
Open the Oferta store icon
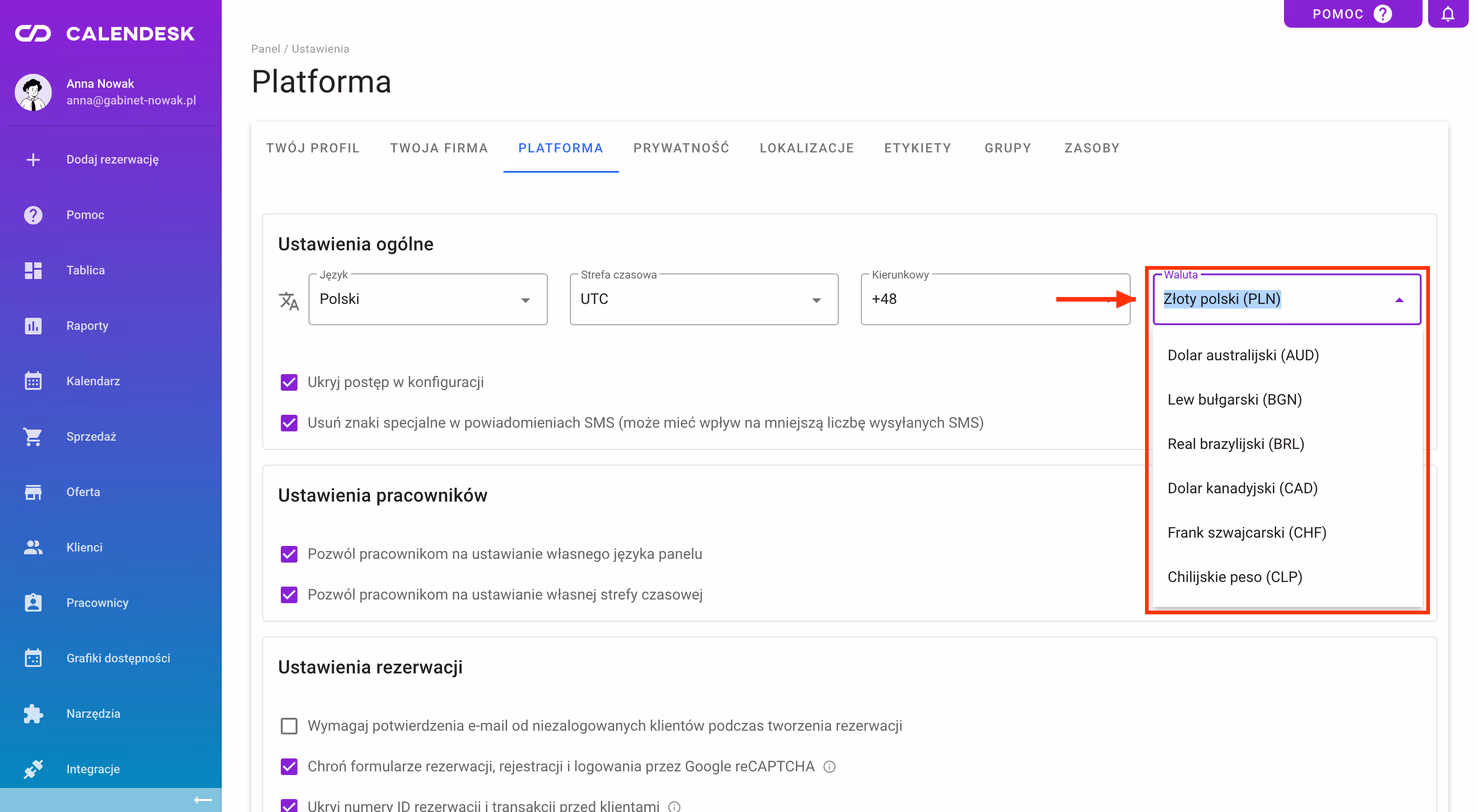[33, 492]
